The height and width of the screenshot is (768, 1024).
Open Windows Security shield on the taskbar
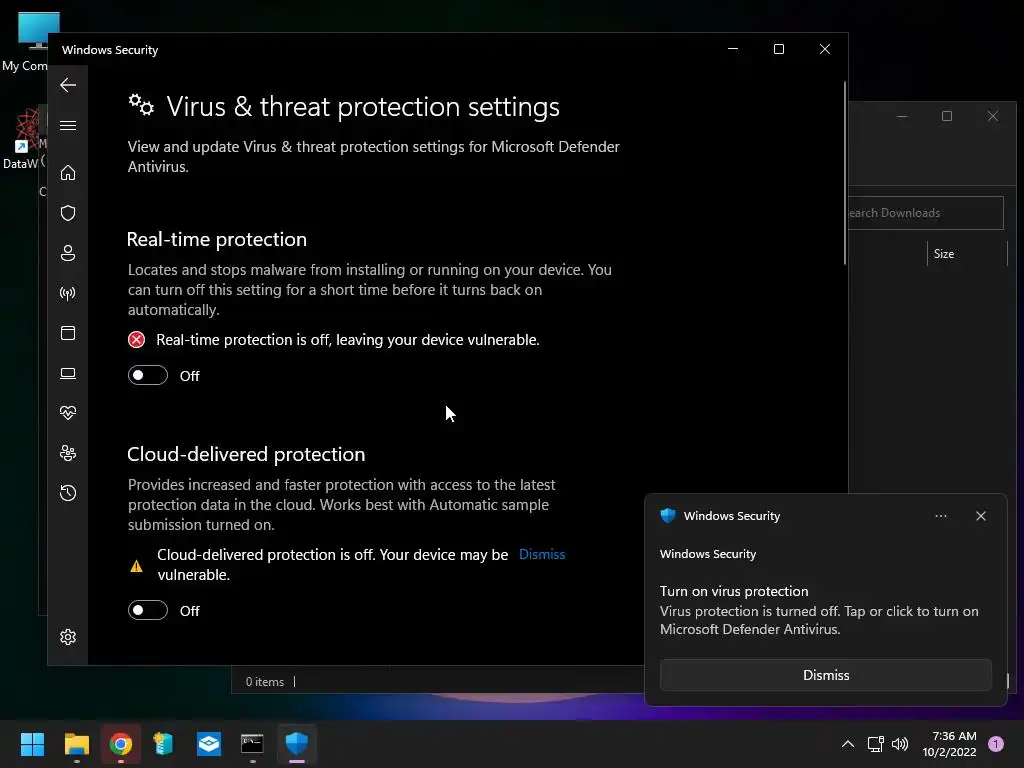(x=296, y=744)
